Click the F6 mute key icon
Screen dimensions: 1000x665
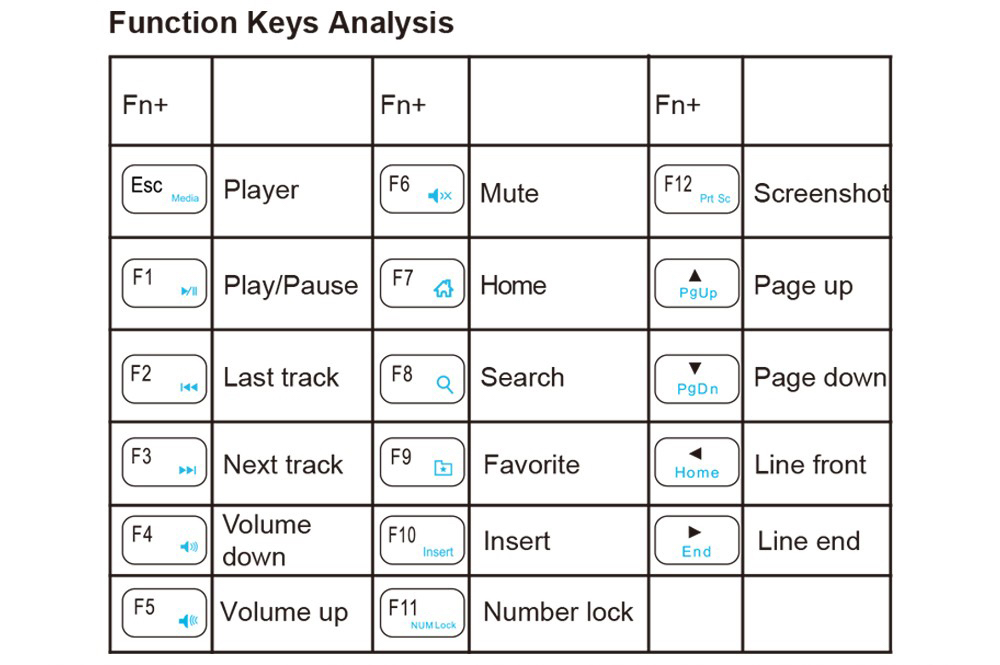(422, 189)
